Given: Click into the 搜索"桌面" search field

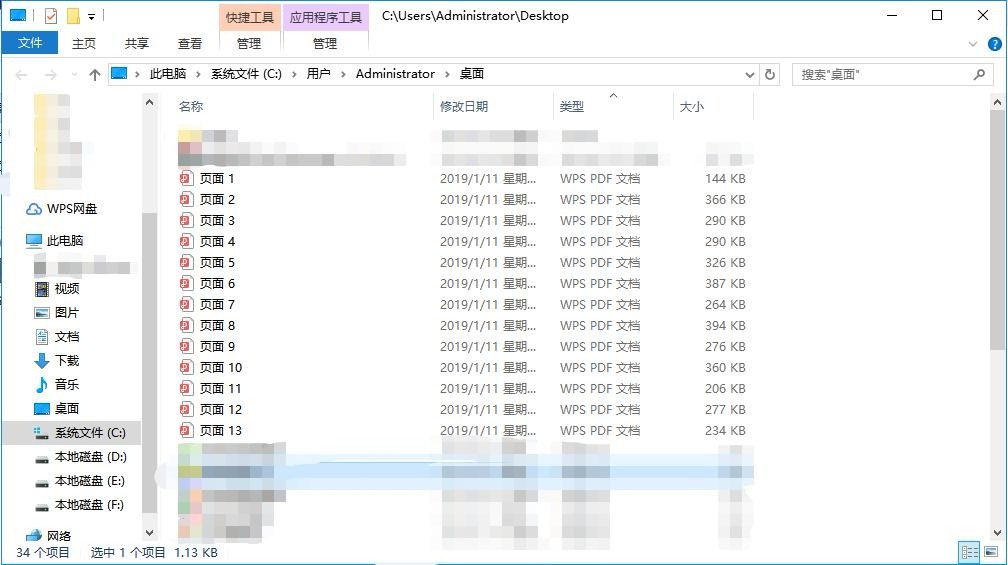Looking at the screenshot, I should (880, 74).
